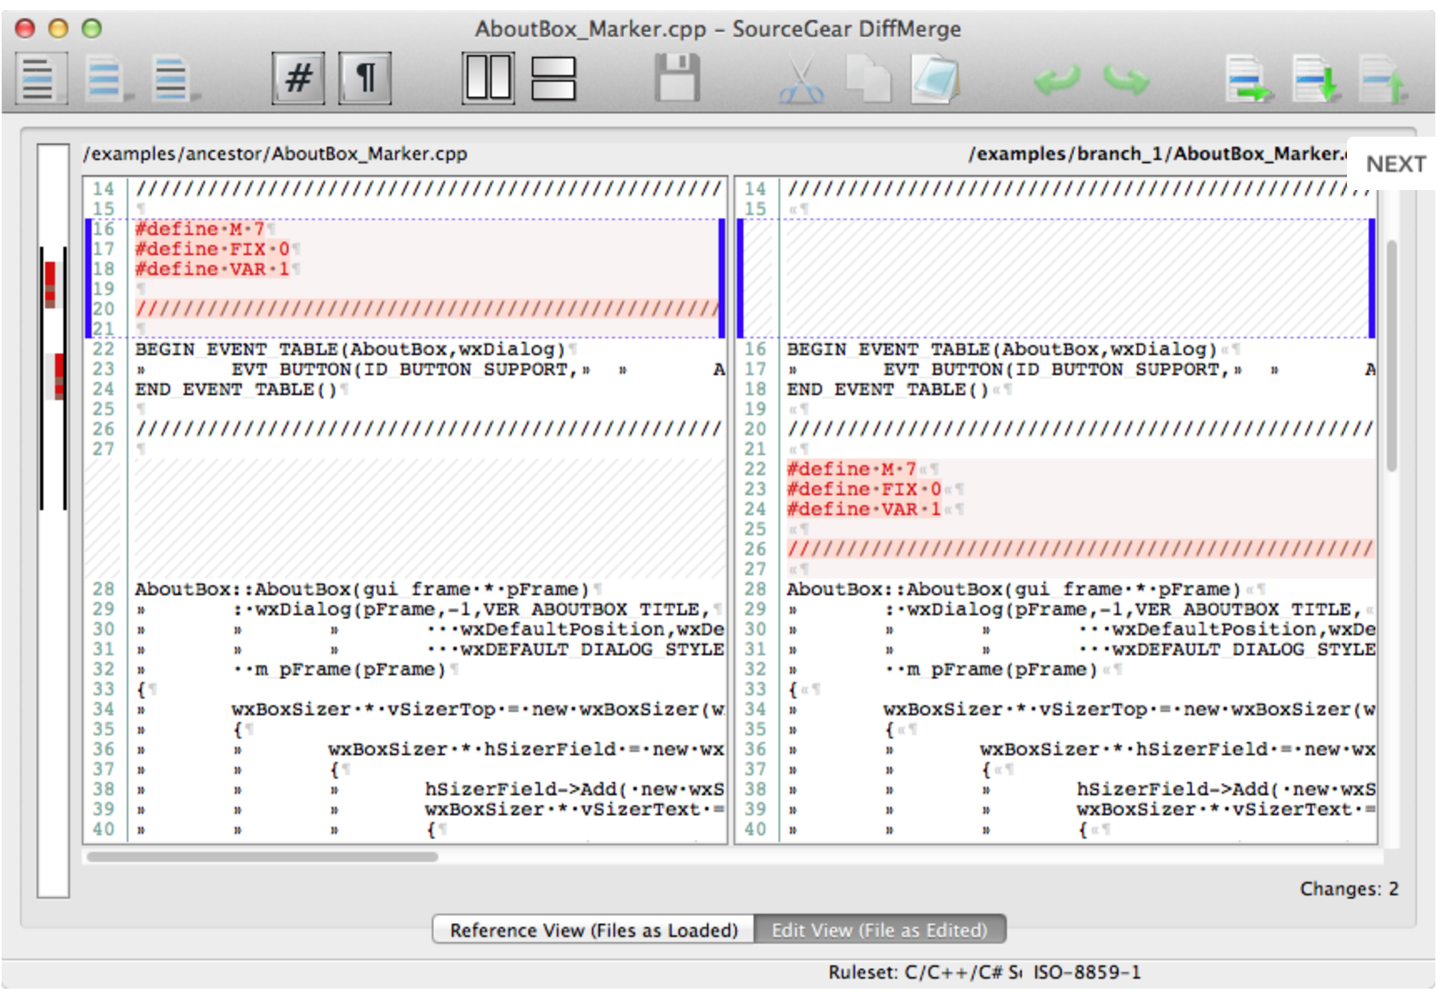Click the green Undo arrow
The width and height of the screenshot is (1442, 997).
pyautogui.click(x=1057, y=79)
